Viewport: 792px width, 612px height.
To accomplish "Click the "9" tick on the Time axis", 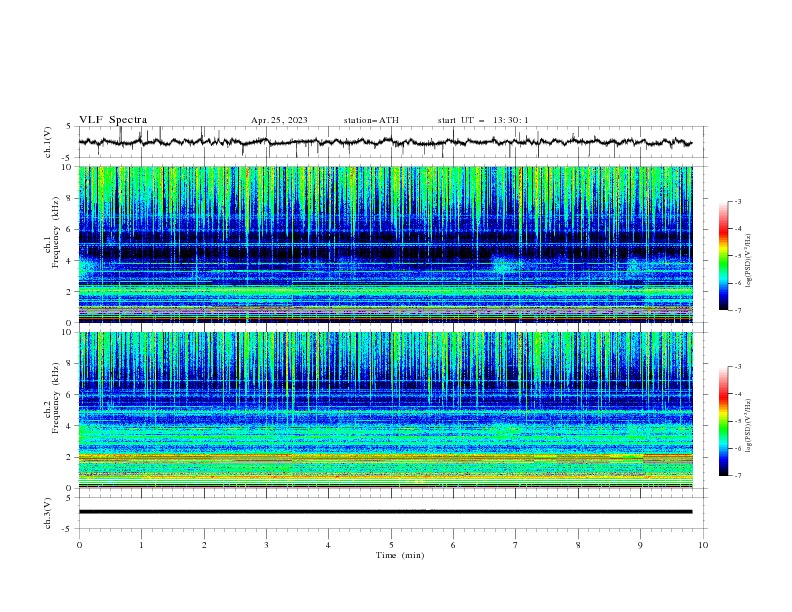I will click(x=640, y=545).
